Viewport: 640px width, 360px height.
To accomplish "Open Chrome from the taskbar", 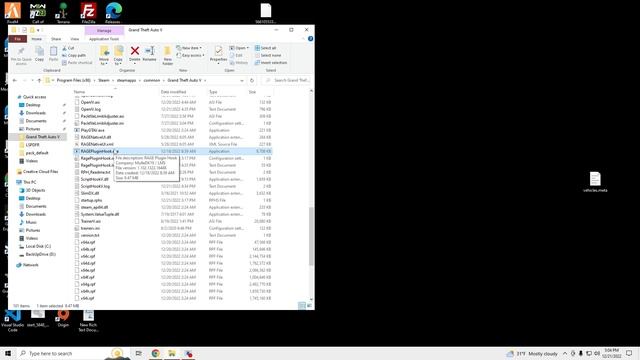I will coord(156,353).
